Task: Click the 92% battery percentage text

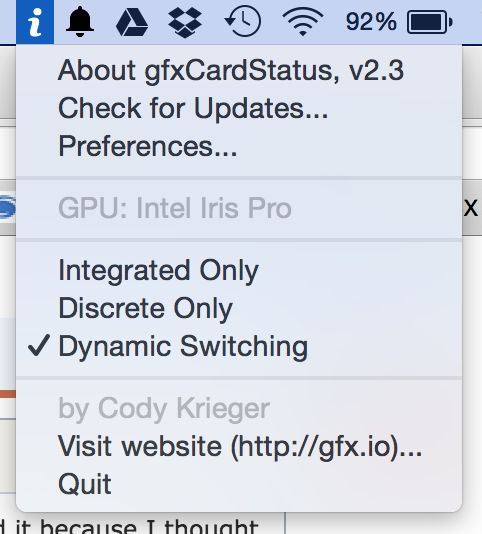Action: (371, 22)
